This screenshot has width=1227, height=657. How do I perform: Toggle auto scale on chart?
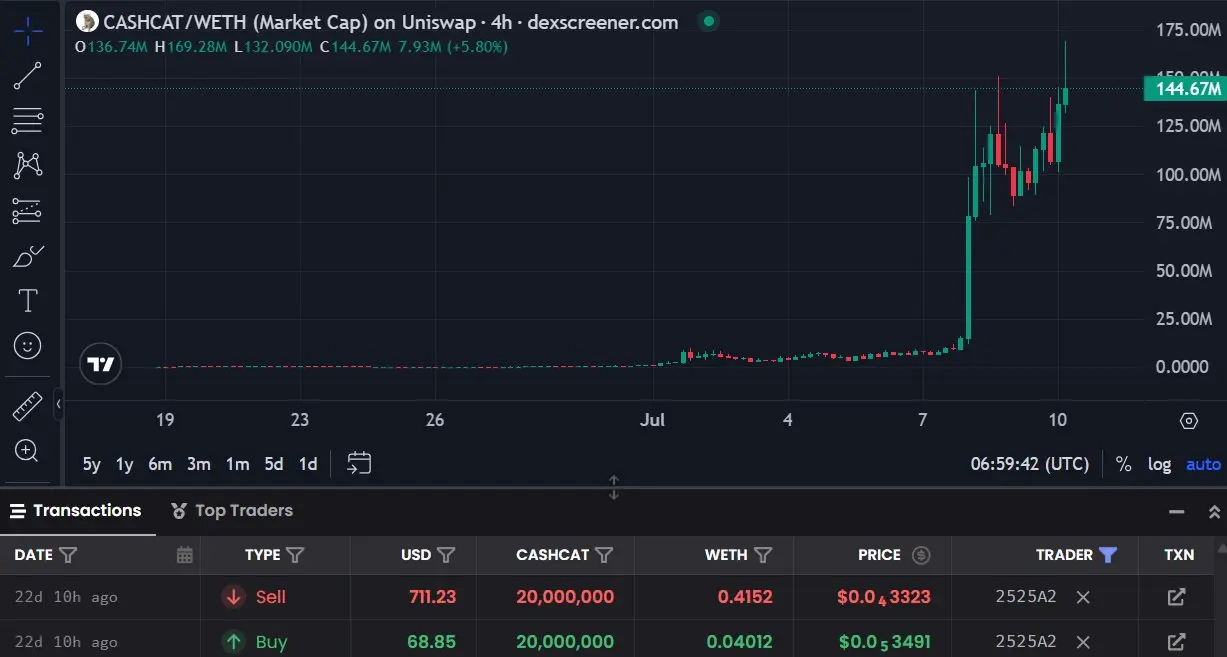[1203, 464]
